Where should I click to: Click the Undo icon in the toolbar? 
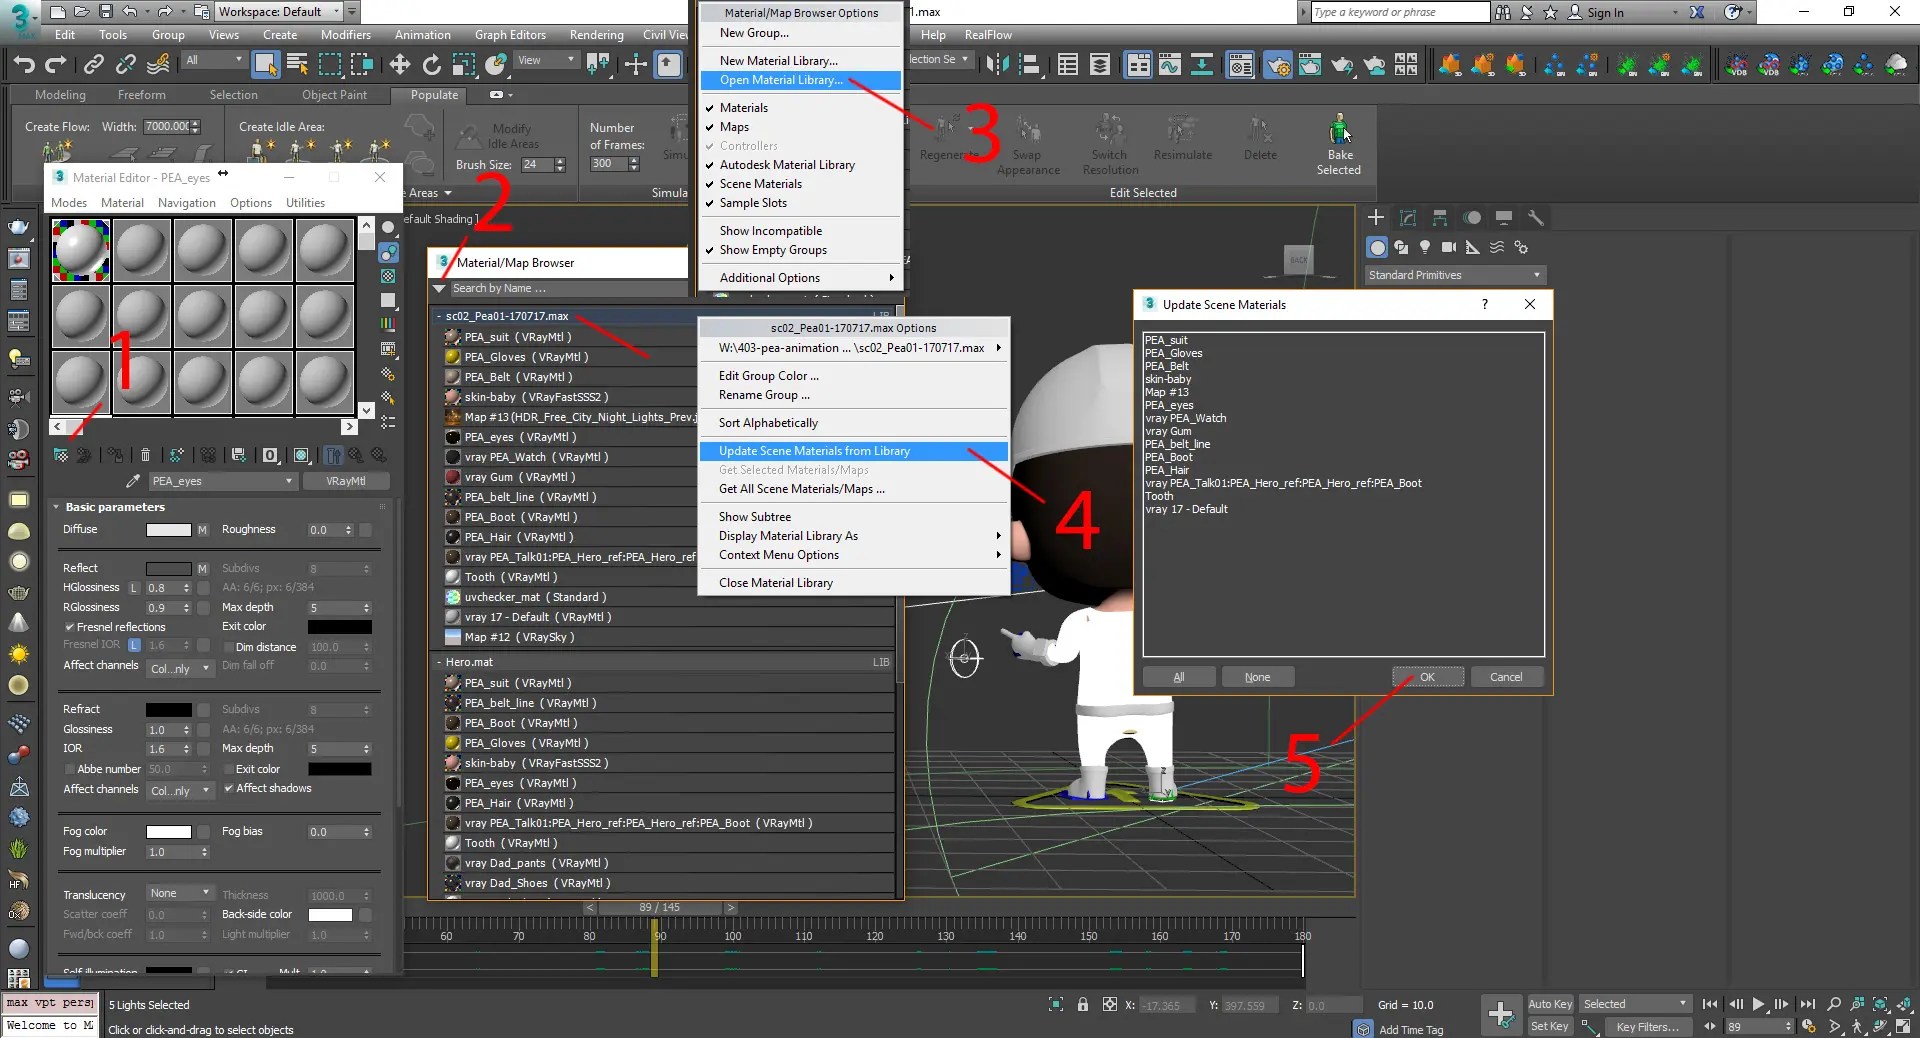pos(24,64)
